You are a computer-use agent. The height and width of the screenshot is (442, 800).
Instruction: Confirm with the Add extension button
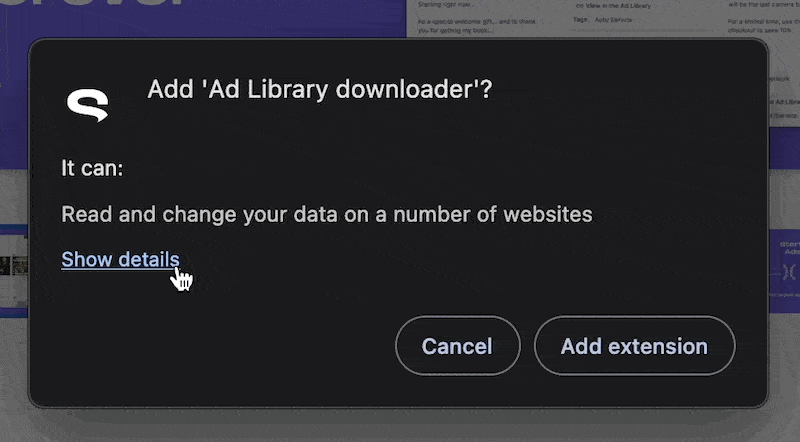click(x=634, y=346)
